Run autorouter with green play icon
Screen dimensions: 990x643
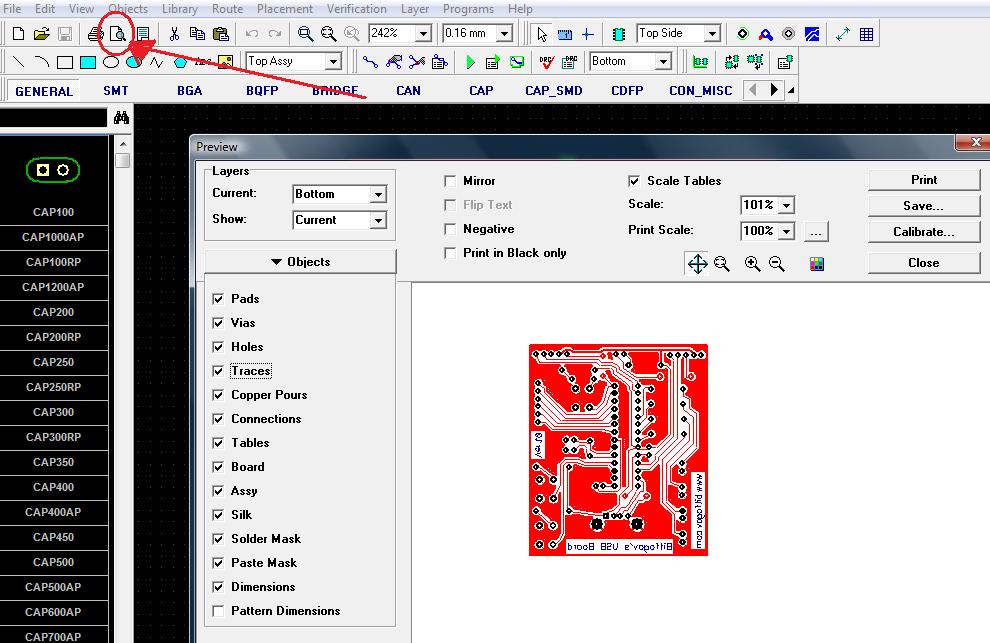(470, 62)
